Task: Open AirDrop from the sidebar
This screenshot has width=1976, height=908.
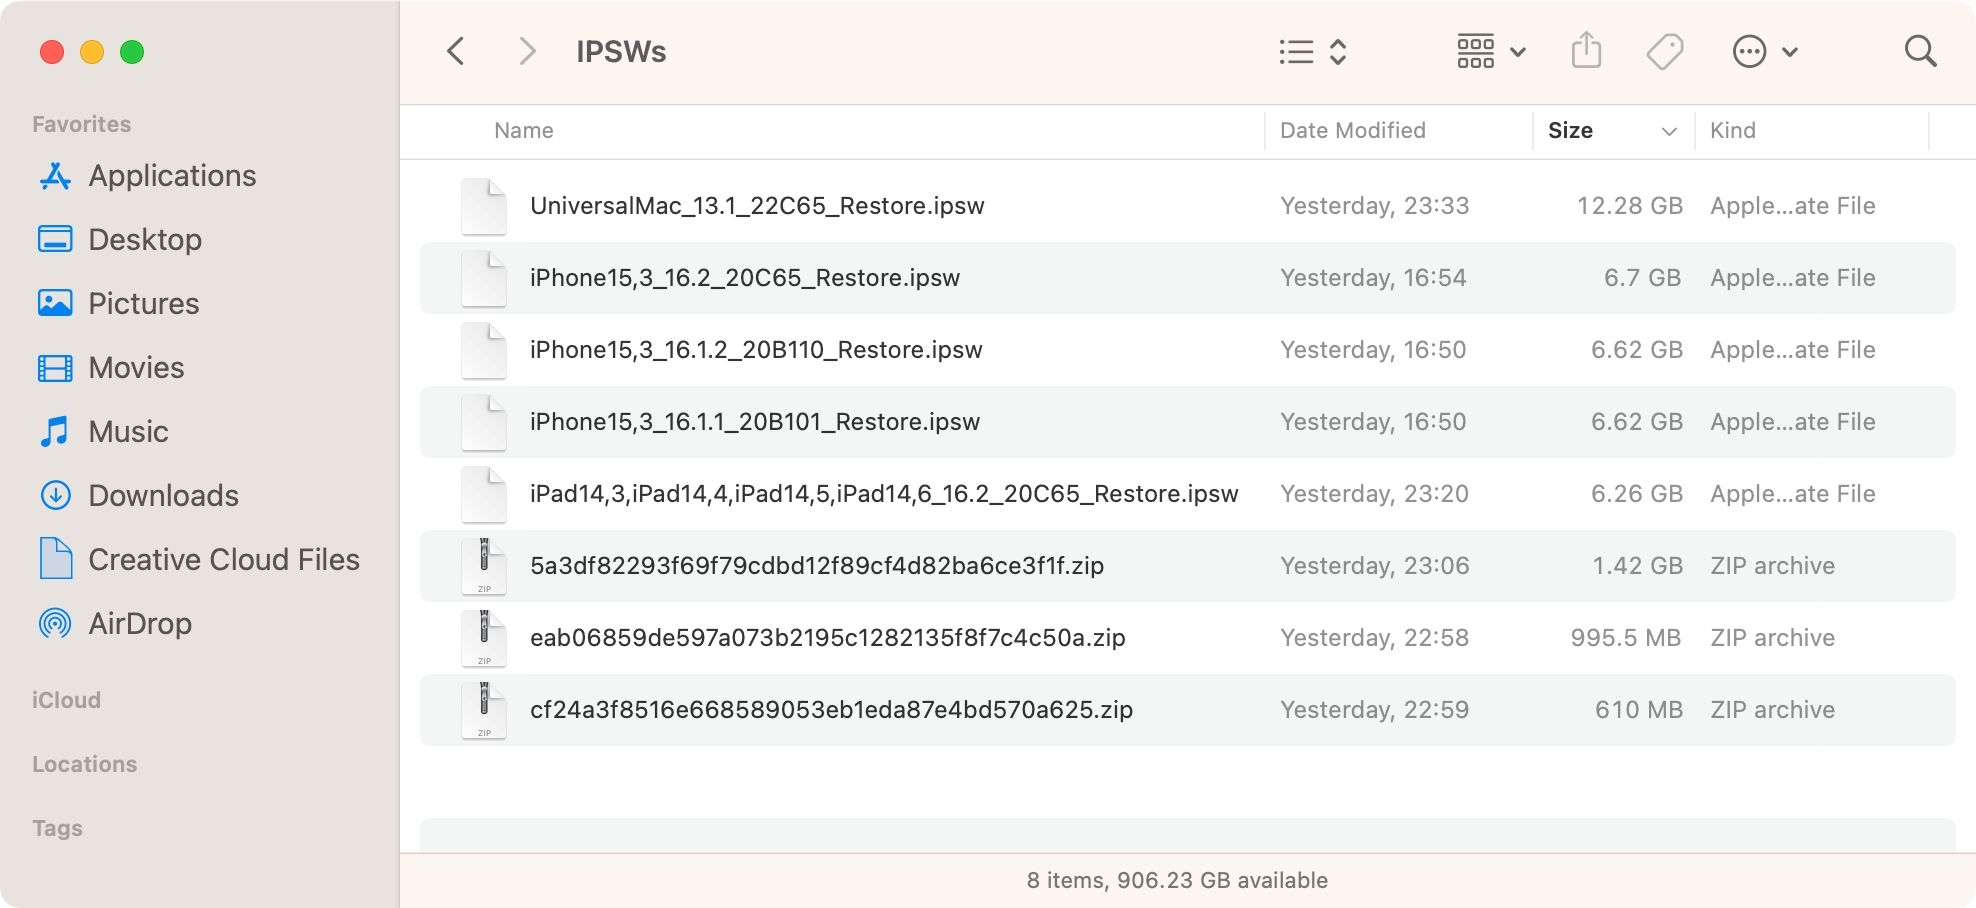Action: coord(140,624)
